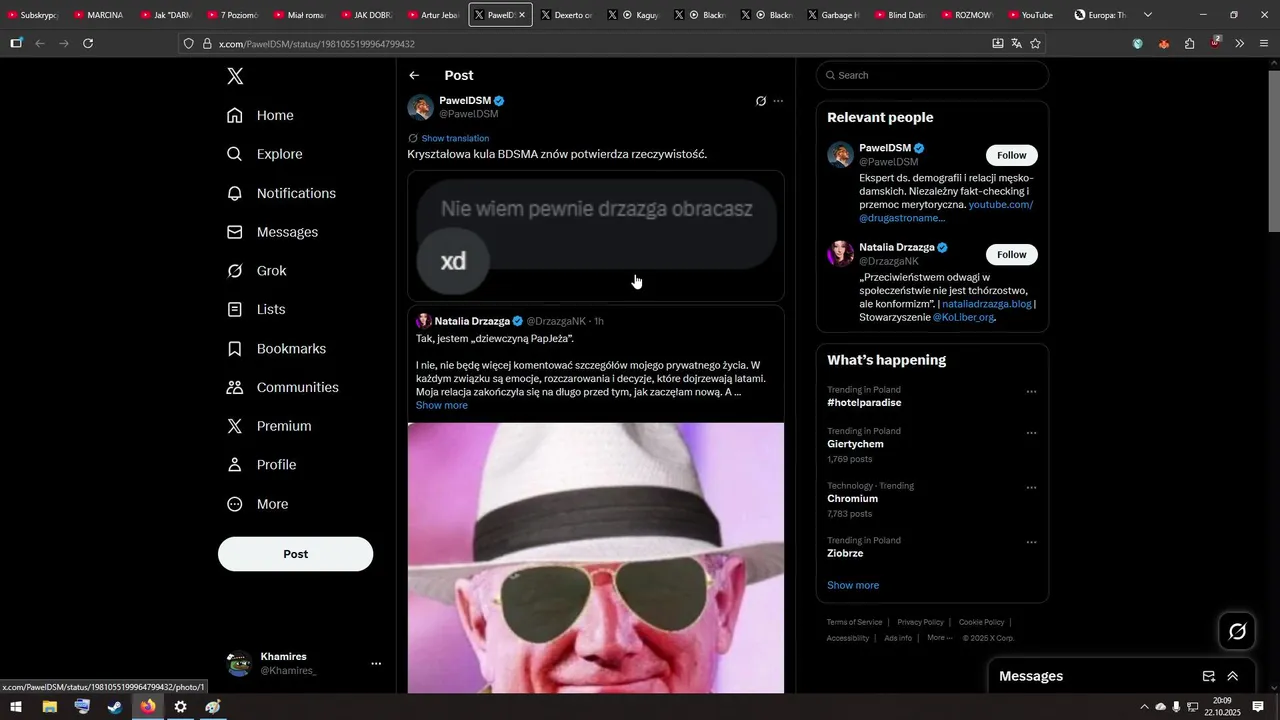Switch to 'Dexerto' browser tab

[x=567, y=15]
